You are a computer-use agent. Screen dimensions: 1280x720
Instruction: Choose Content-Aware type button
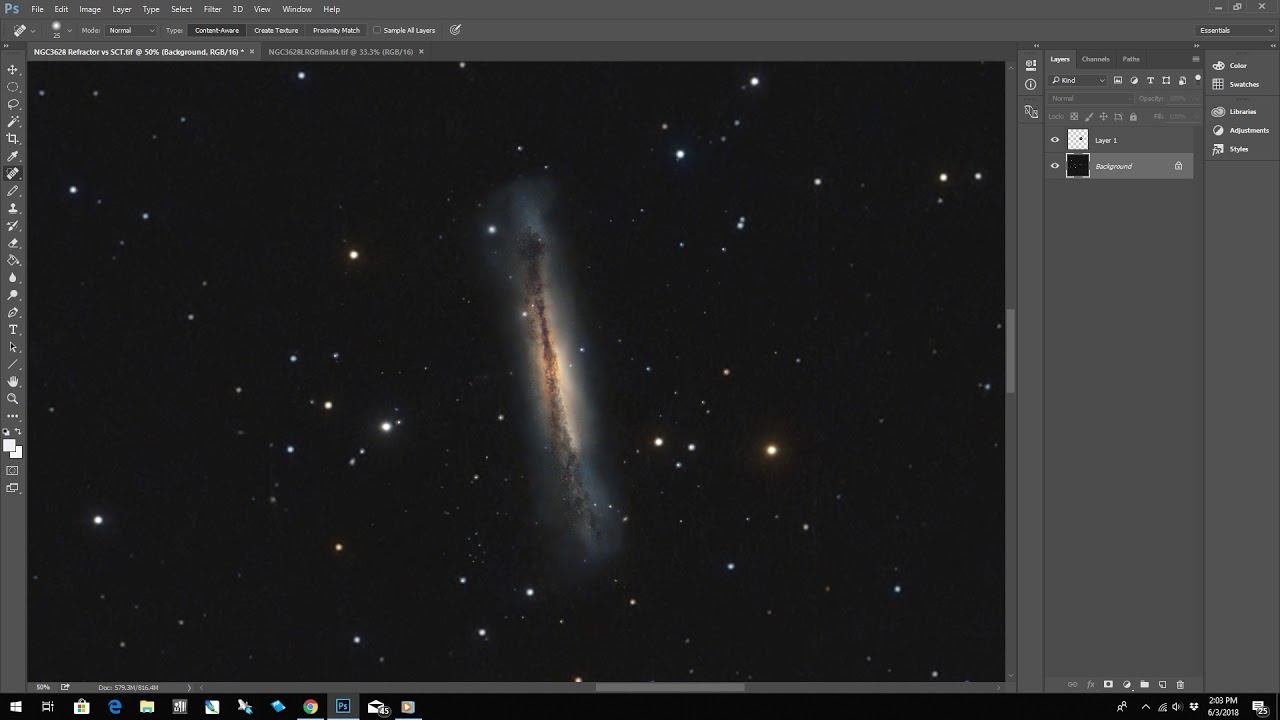click(217, 30)
